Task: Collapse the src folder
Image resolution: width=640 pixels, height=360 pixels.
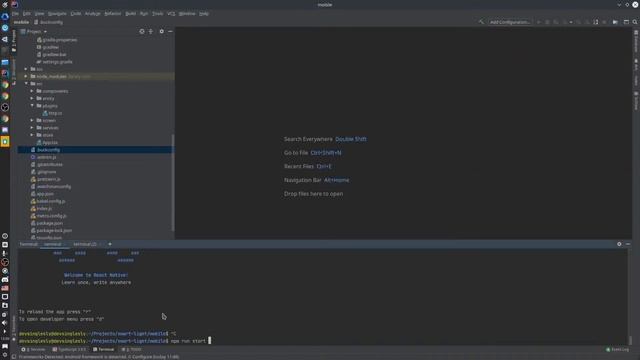Action: tap(26, 84)
